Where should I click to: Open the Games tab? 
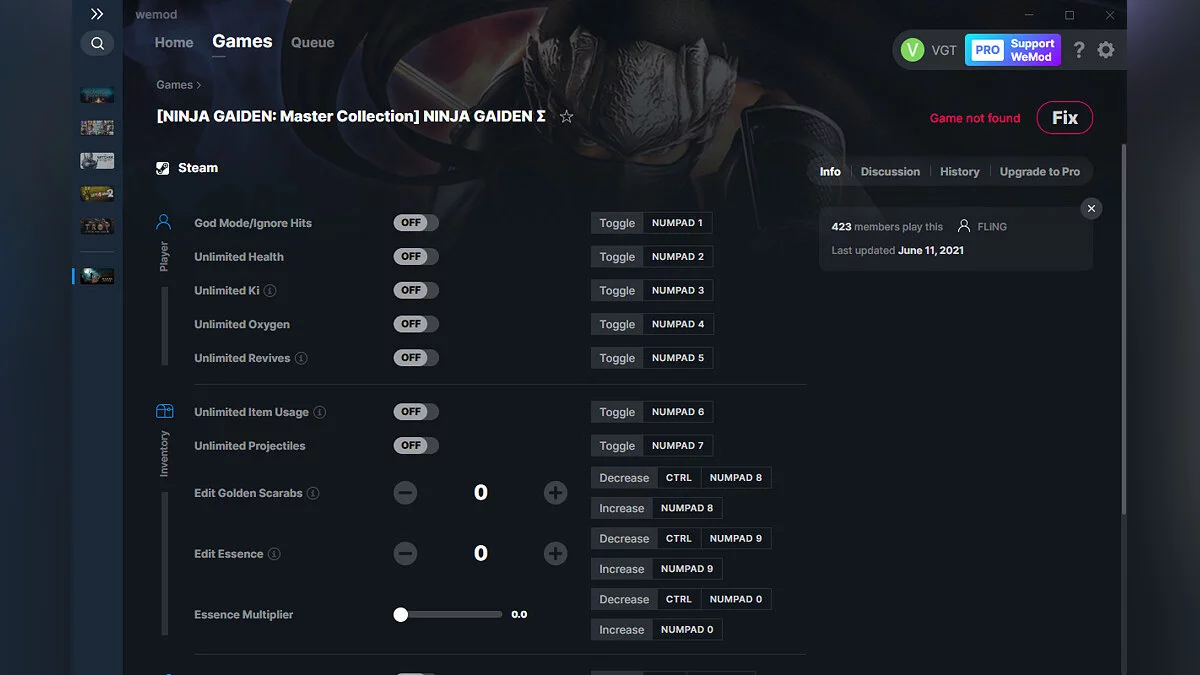click(x=242, y=42)
